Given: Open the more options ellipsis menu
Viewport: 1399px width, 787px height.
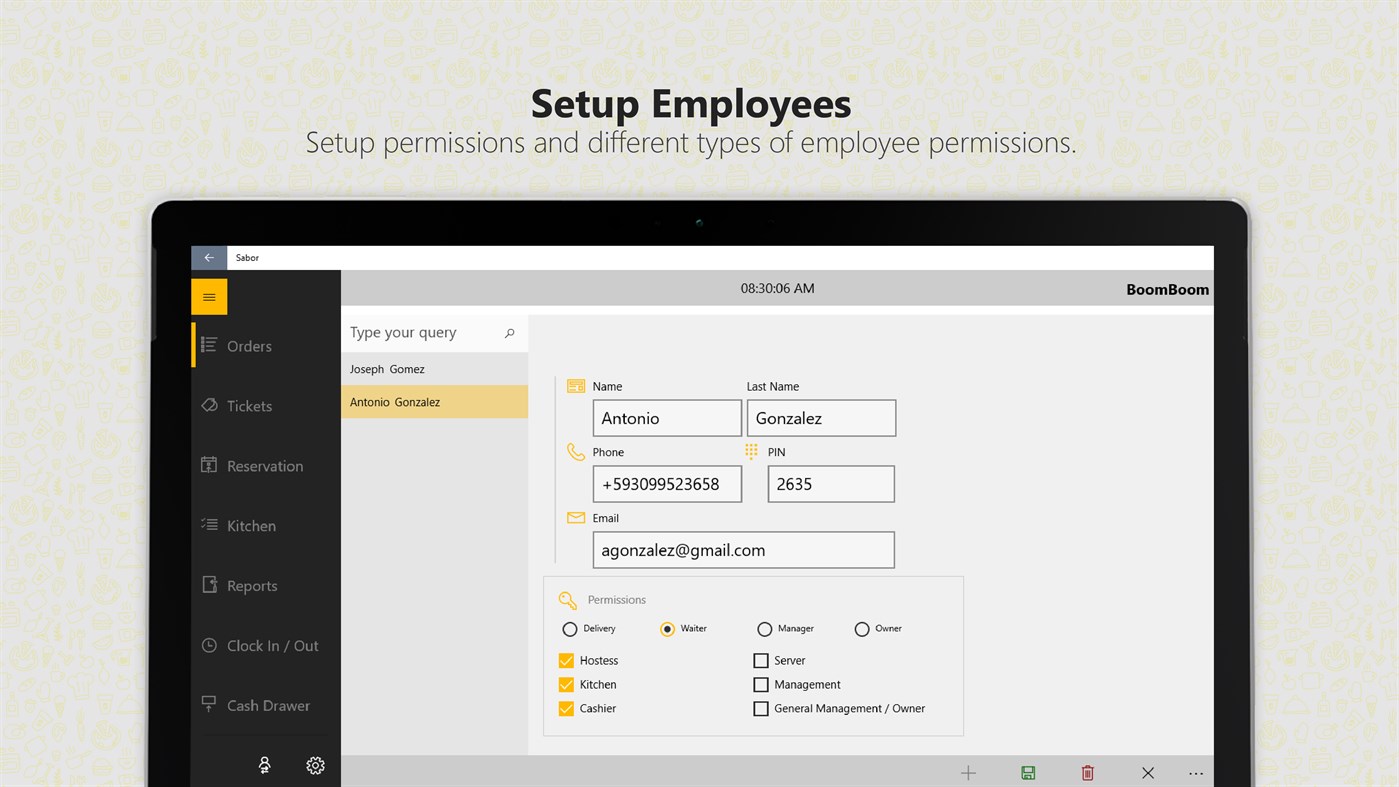Looking at the screenshot, I should pyautogui.click(x=1195, y=772).
